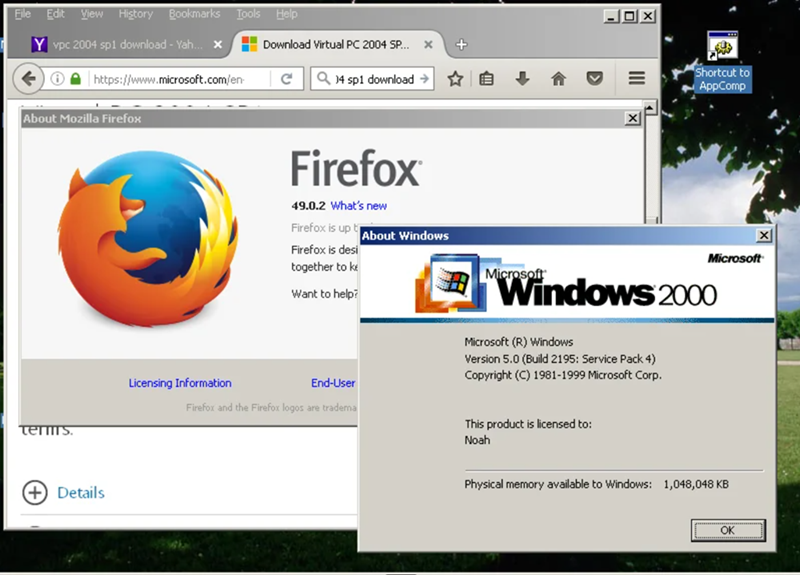Open the History menu

pos(136,14)
